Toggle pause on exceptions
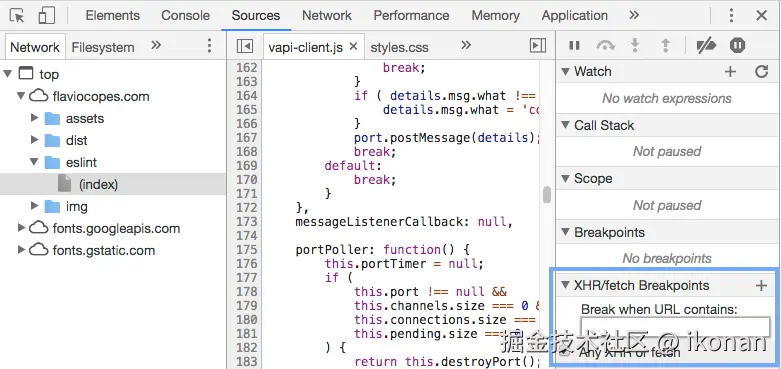781x369 pixels. pos(737,46)
